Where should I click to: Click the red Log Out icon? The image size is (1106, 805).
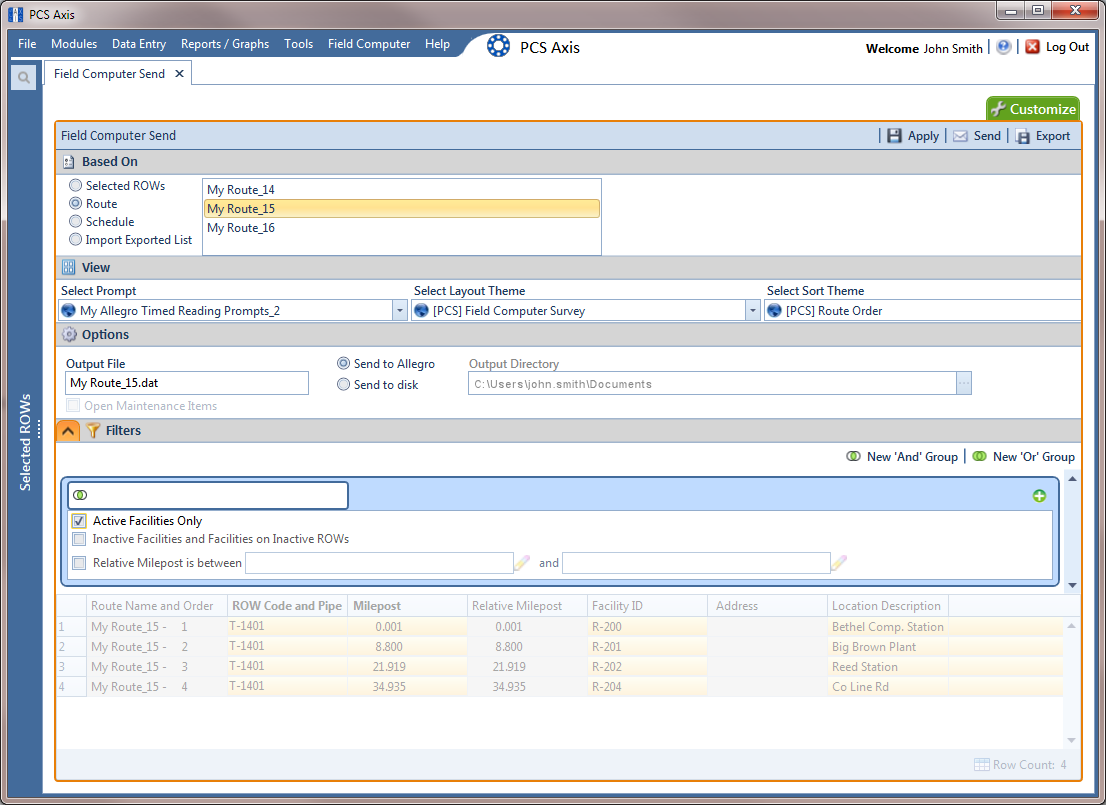pyautogui.click(x=1032, y=47)
